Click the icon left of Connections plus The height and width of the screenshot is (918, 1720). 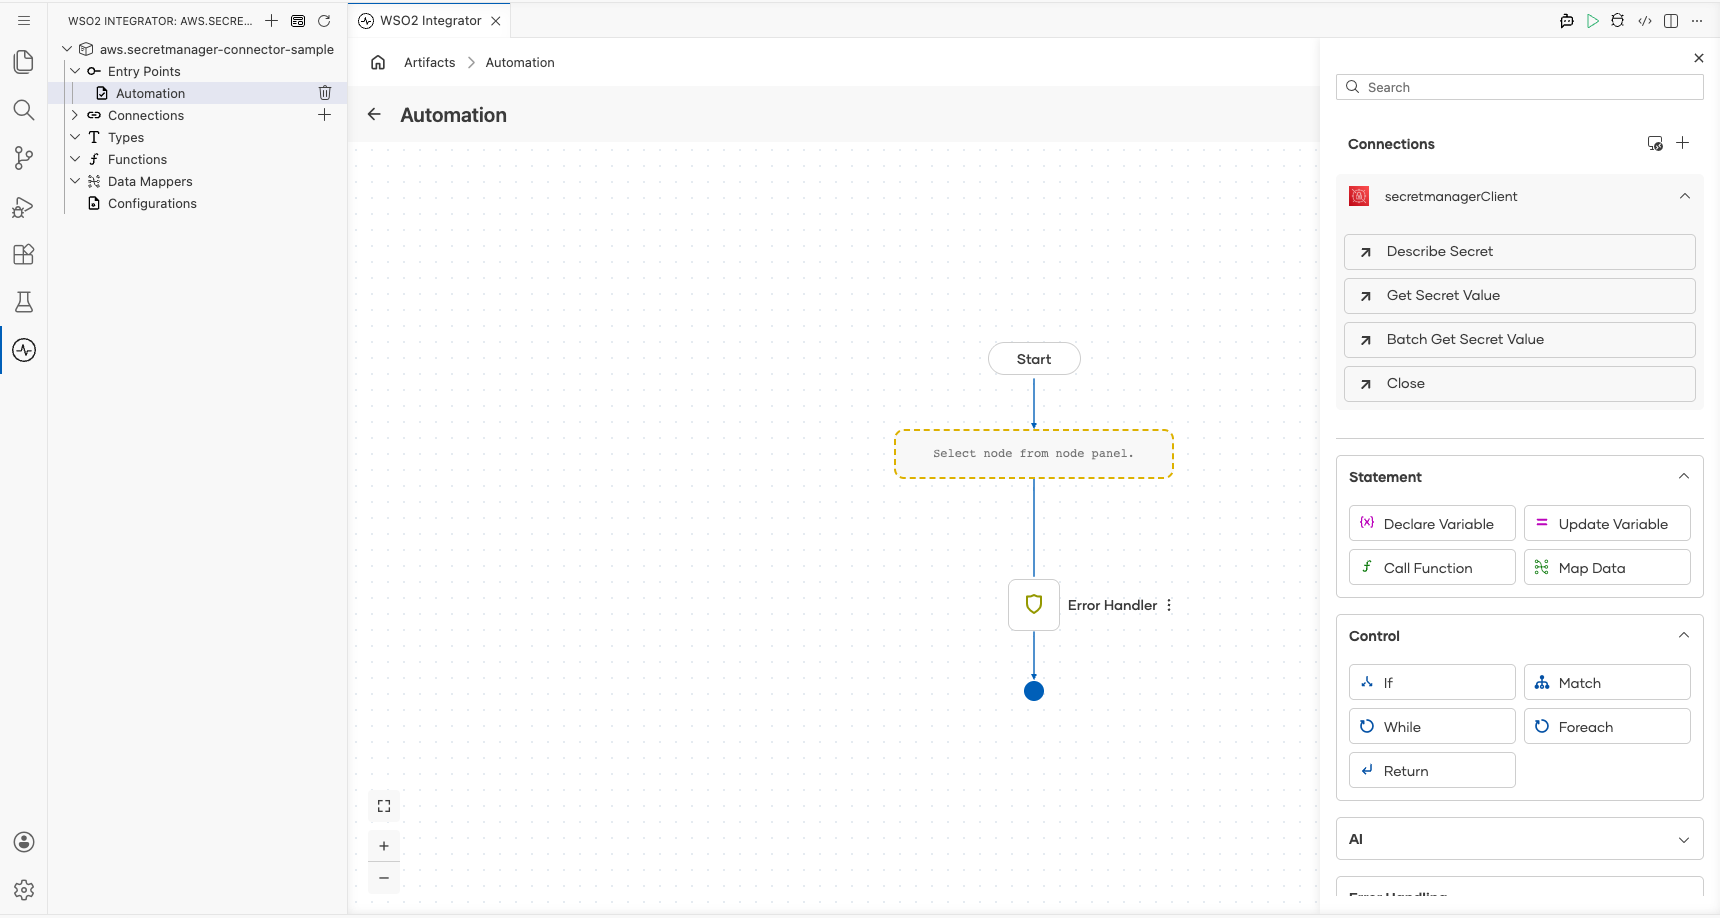point(1655,143)
